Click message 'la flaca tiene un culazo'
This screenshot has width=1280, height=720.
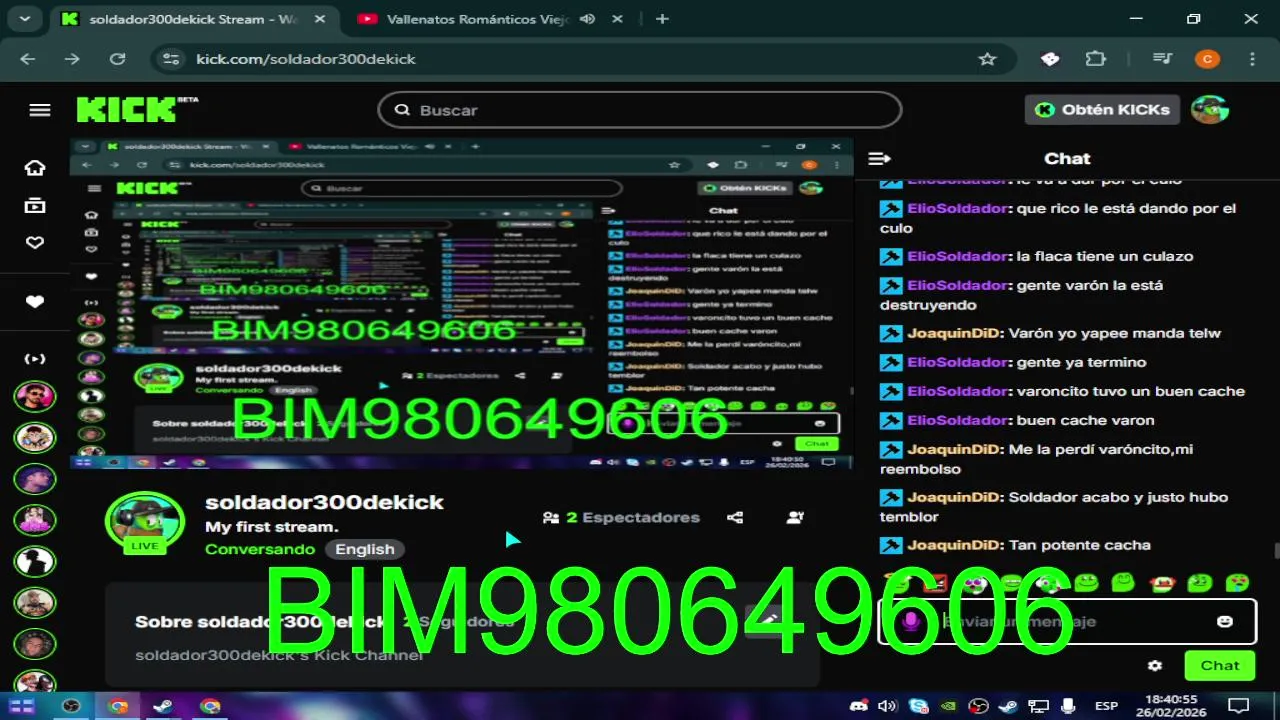tap(1104, 256)
